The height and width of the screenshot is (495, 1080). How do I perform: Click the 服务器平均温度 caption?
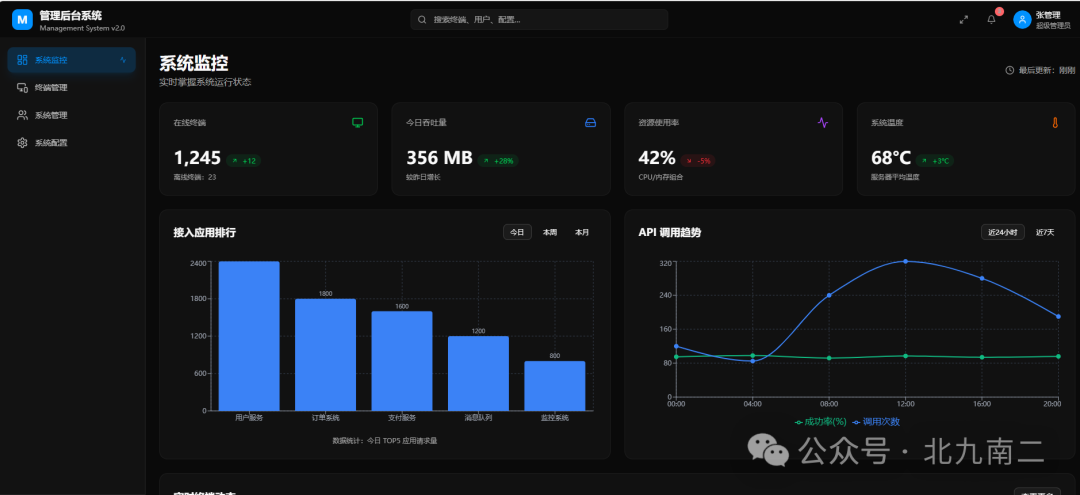coord(895,177)
